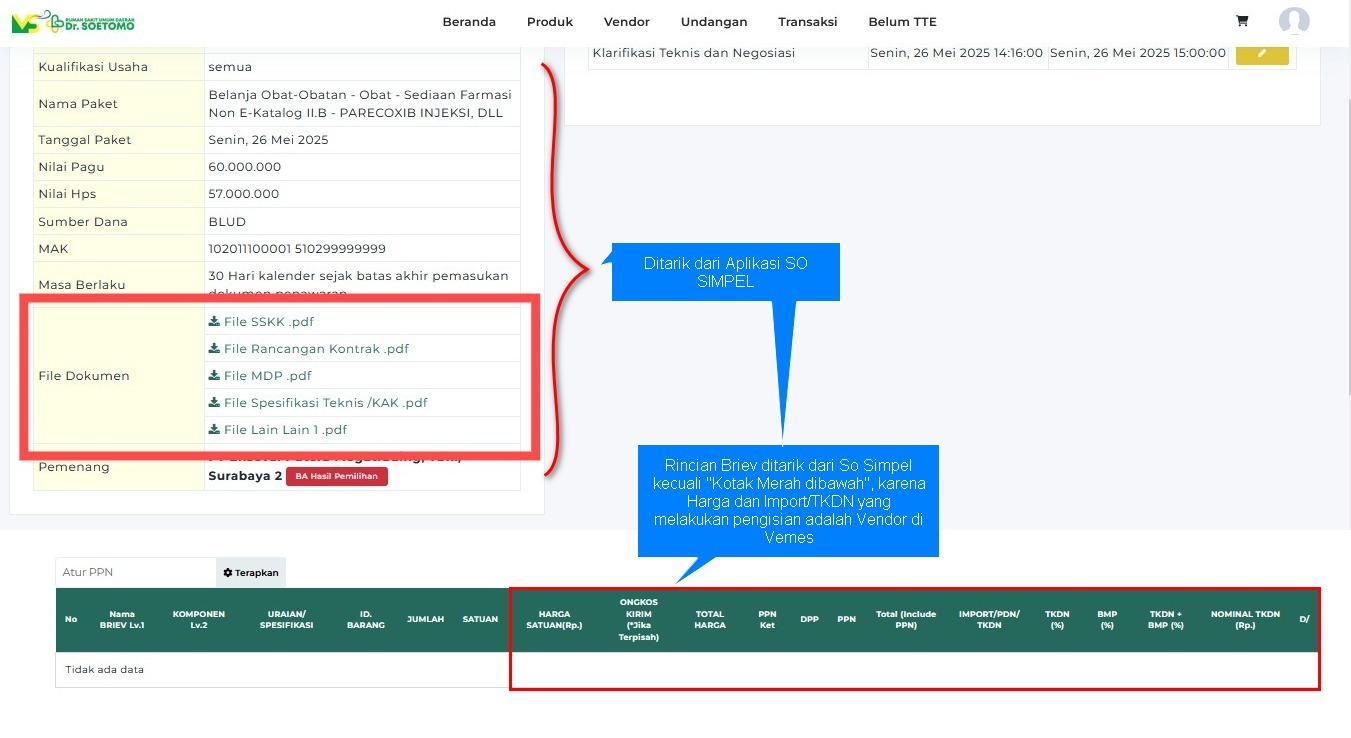Image resolution: width=1351 pixels, height=738 pixels.
Task: Click the Nama BRIEV Lv.1 column header
Action: pos(123,620)
